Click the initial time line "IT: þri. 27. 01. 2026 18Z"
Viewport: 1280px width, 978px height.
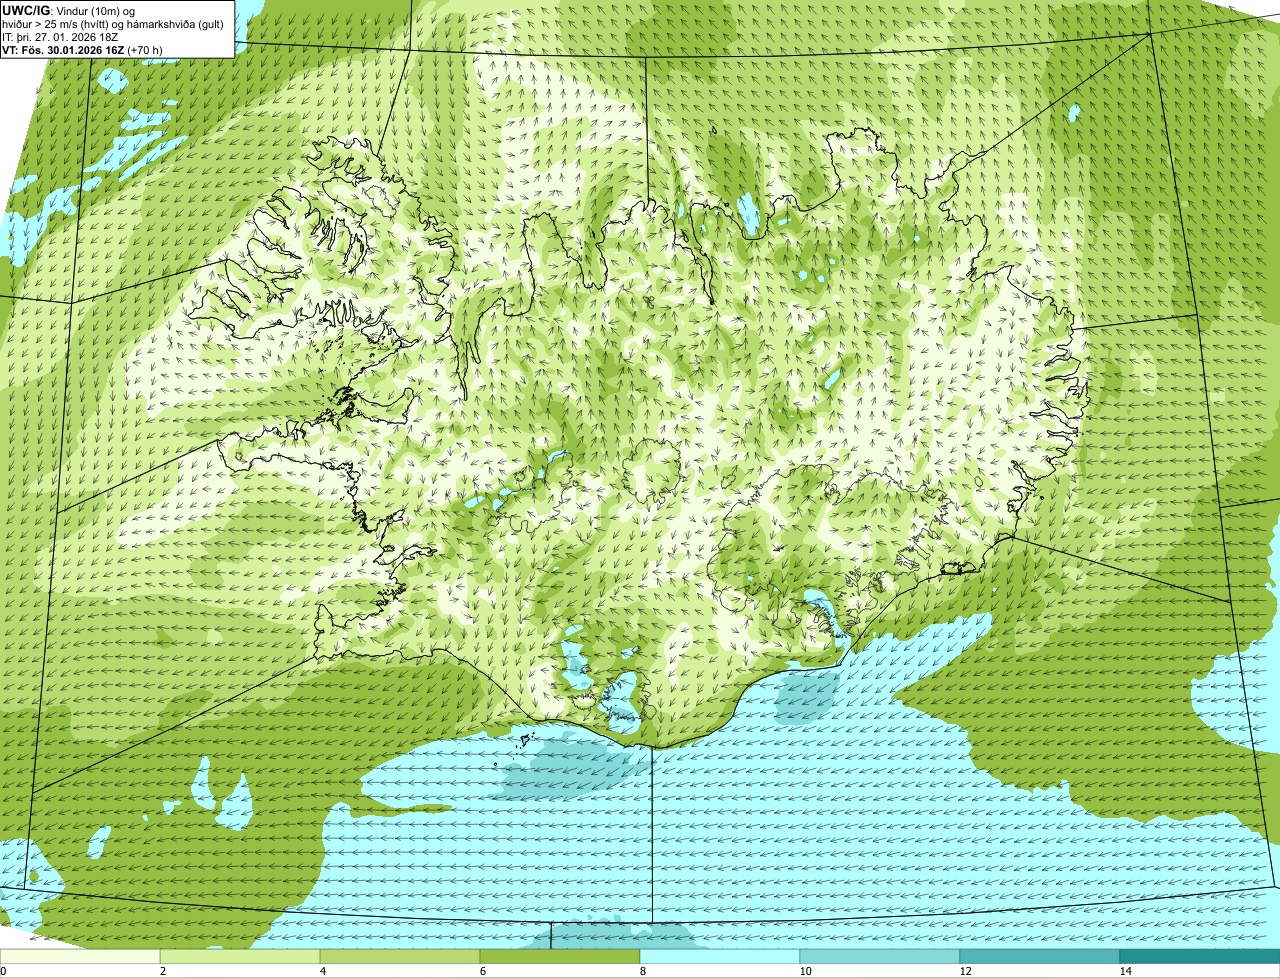click(59, 36)
